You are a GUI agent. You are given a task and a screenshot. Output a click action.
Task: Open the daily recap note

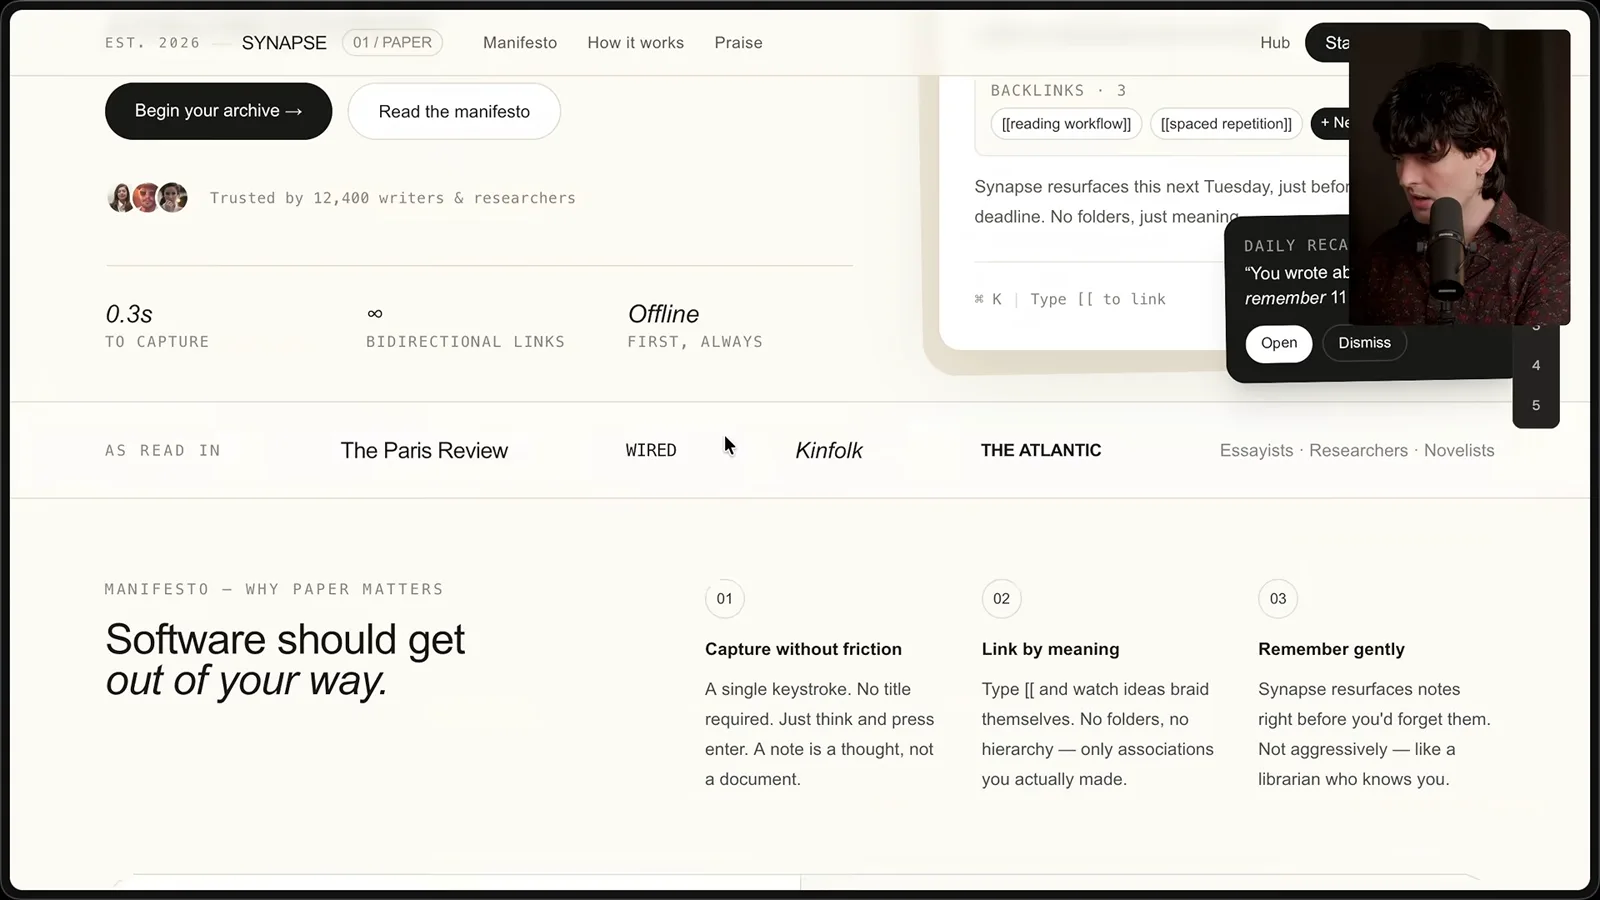1279,343
